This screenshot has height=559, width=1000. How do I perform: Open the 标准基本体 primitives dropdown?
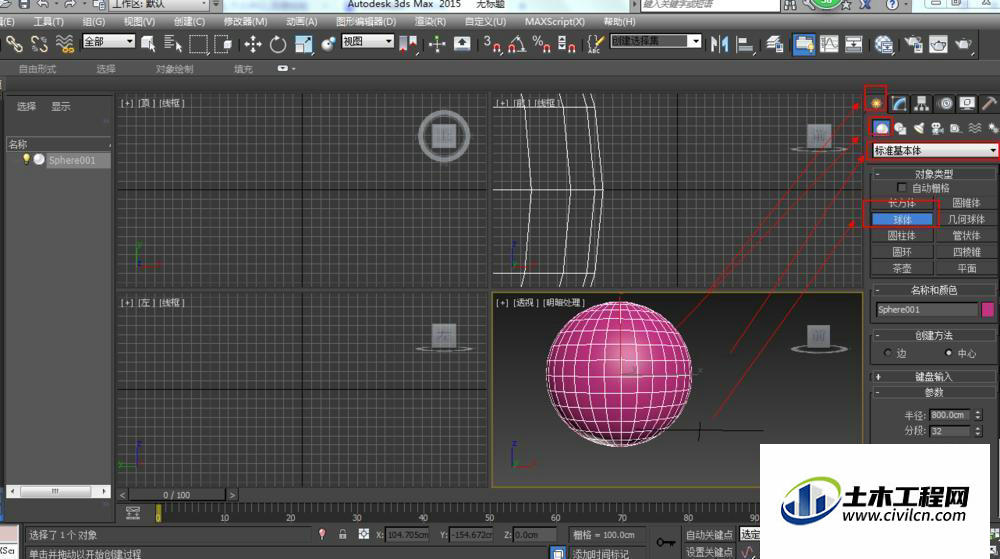tap(935, 150)
